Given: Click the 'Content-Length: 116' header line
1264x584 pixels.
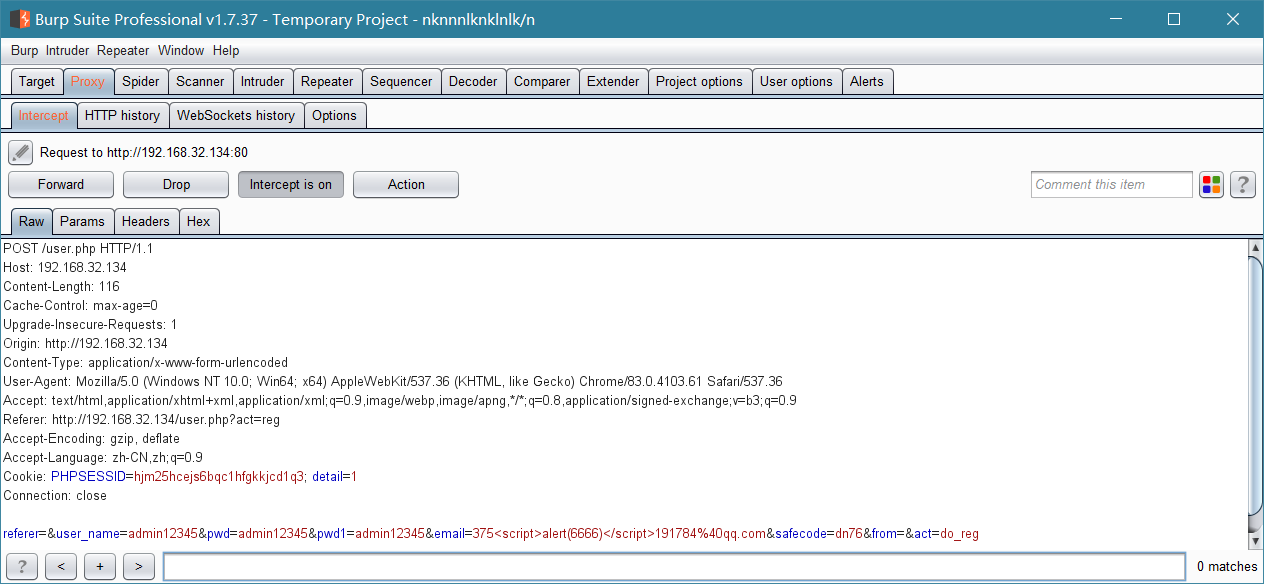Looking at the screenshot, I should point(61,286).
